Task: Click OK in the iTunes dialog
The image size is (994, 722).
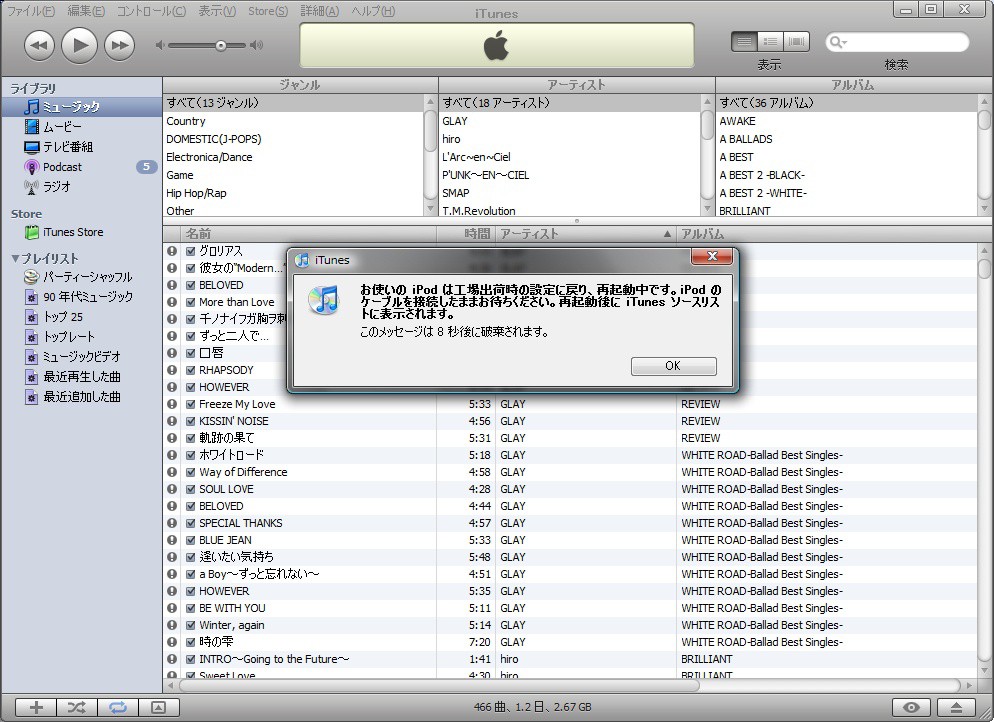Action: pos(673,366)
